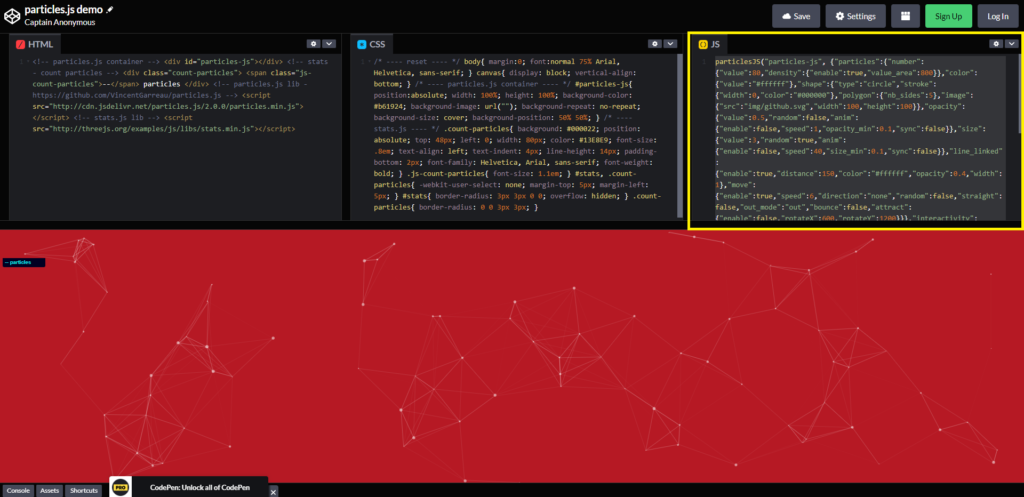Click inside the HTML code editor text
This screenshot has height=497, width=1024.
coord(180,95)
